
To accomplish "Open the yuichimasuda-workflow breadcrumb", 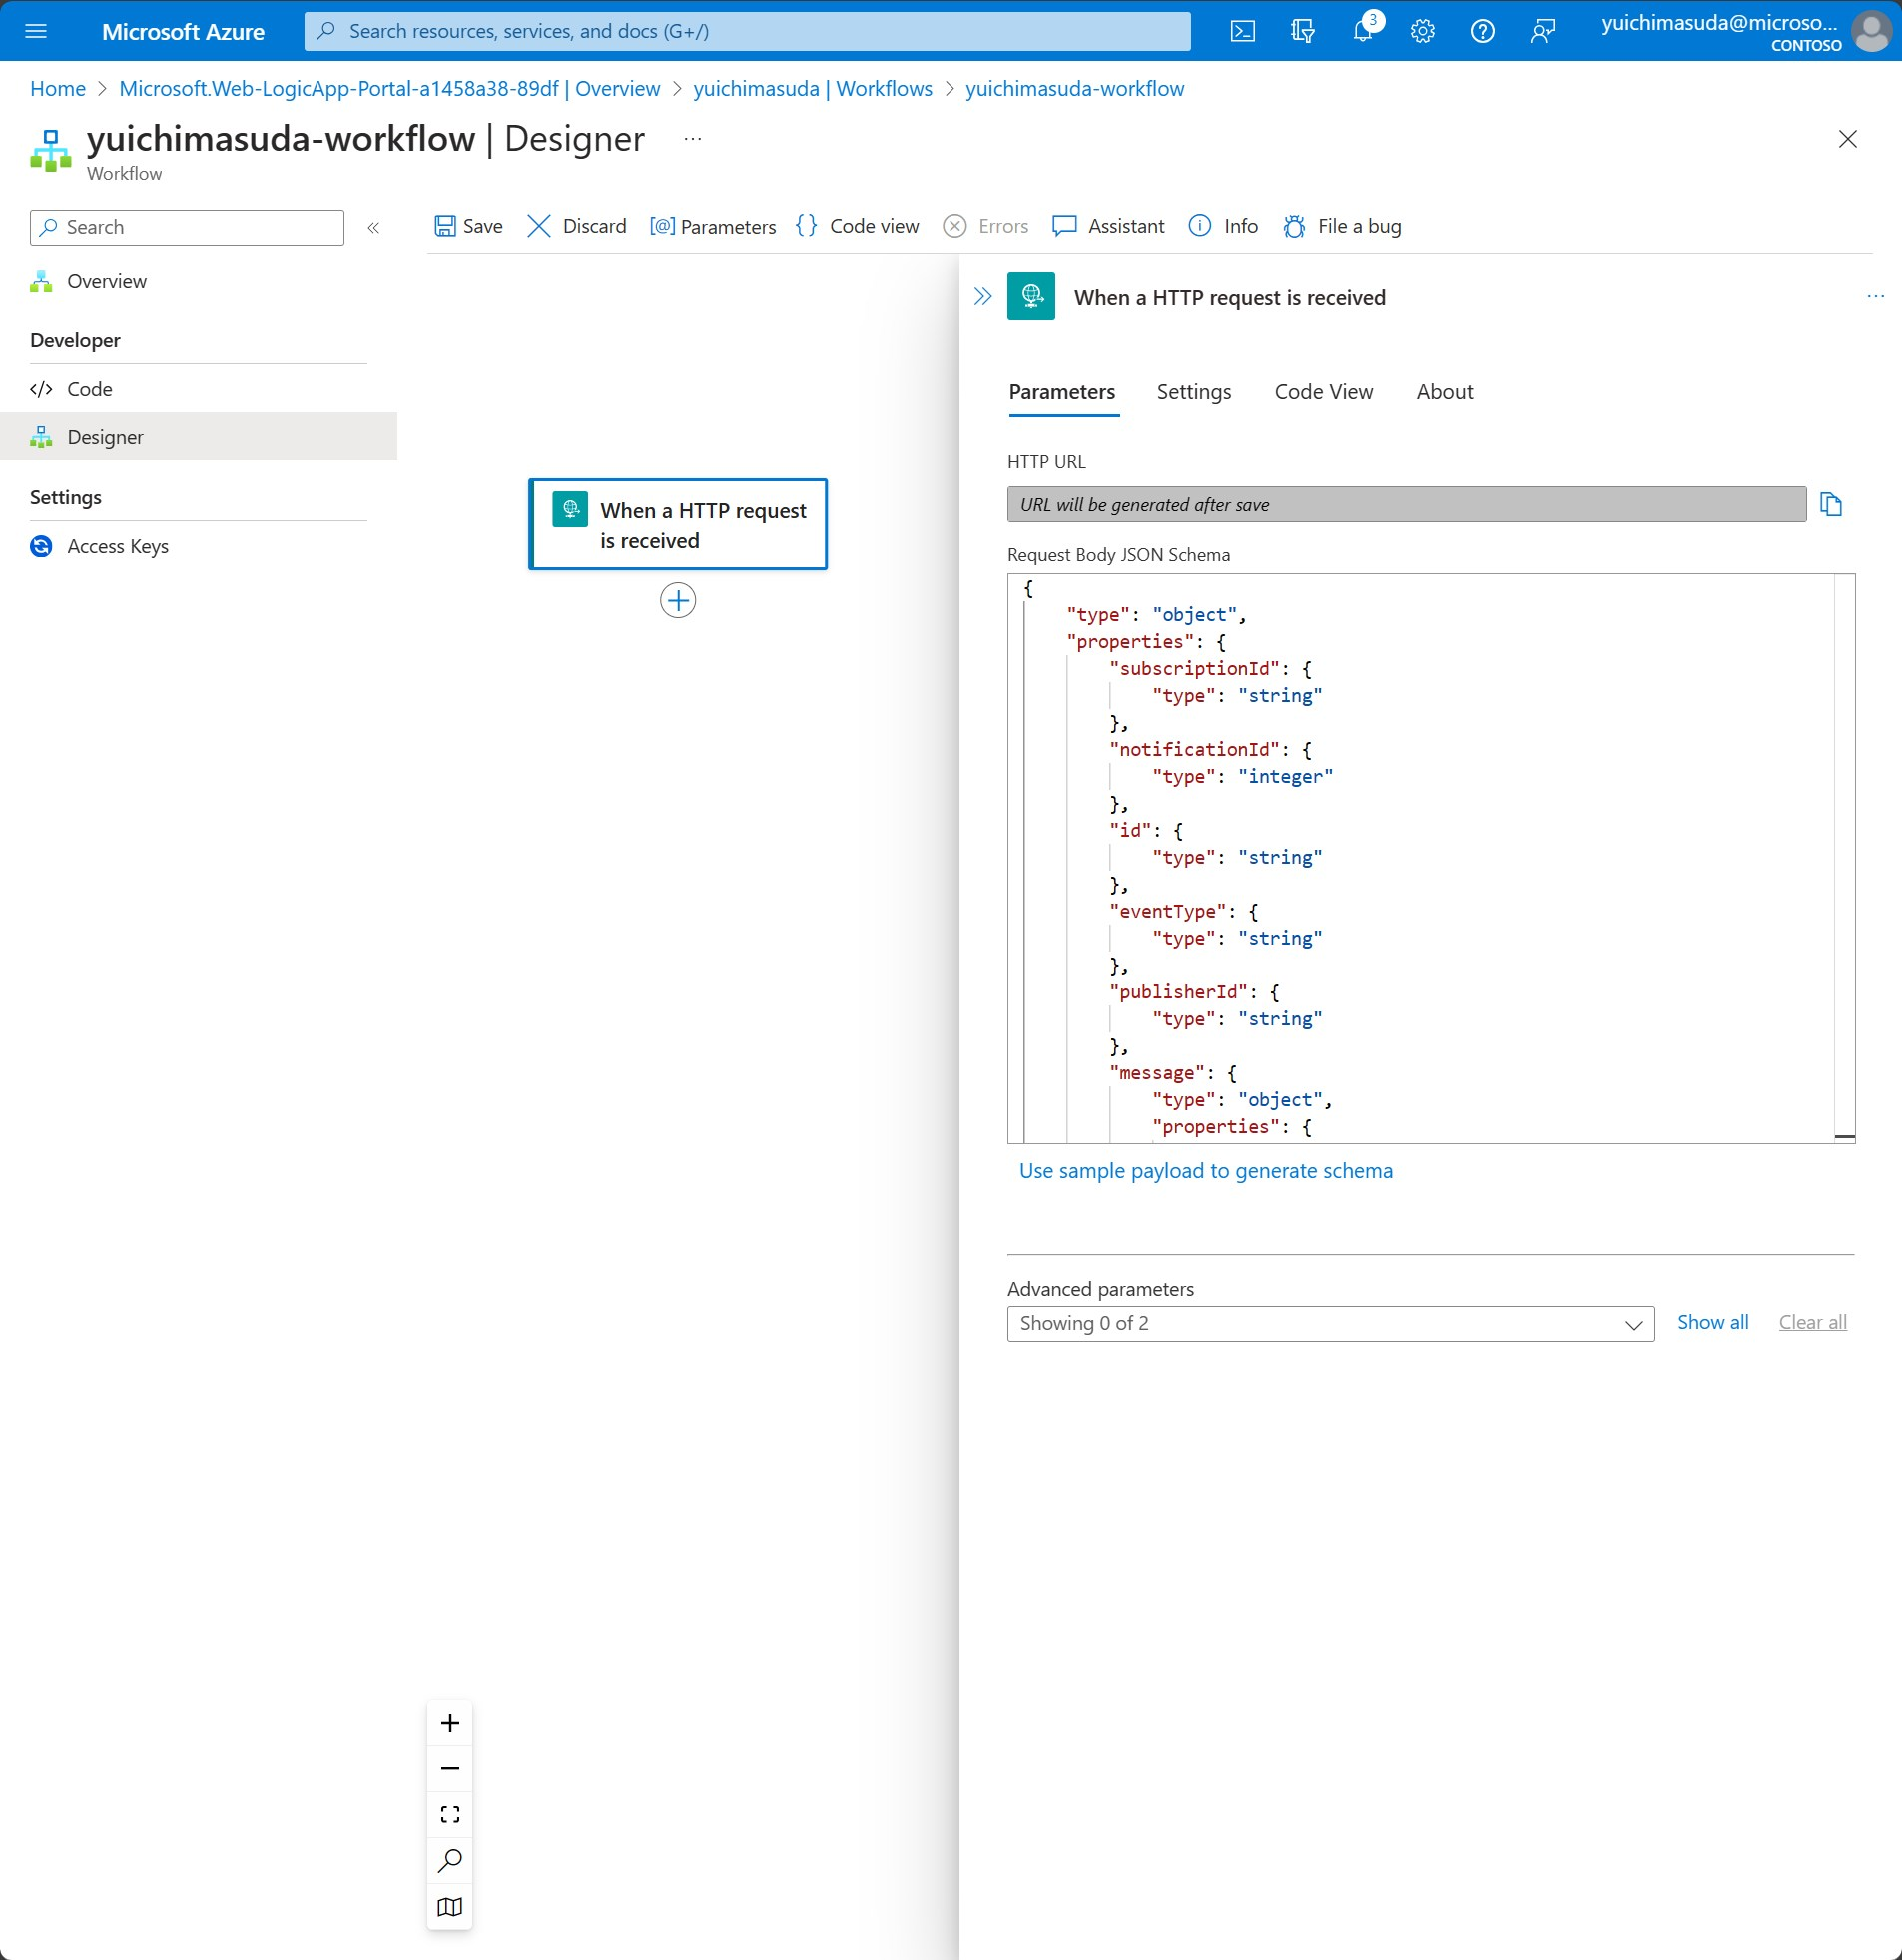I will [x=1075, y=89].
